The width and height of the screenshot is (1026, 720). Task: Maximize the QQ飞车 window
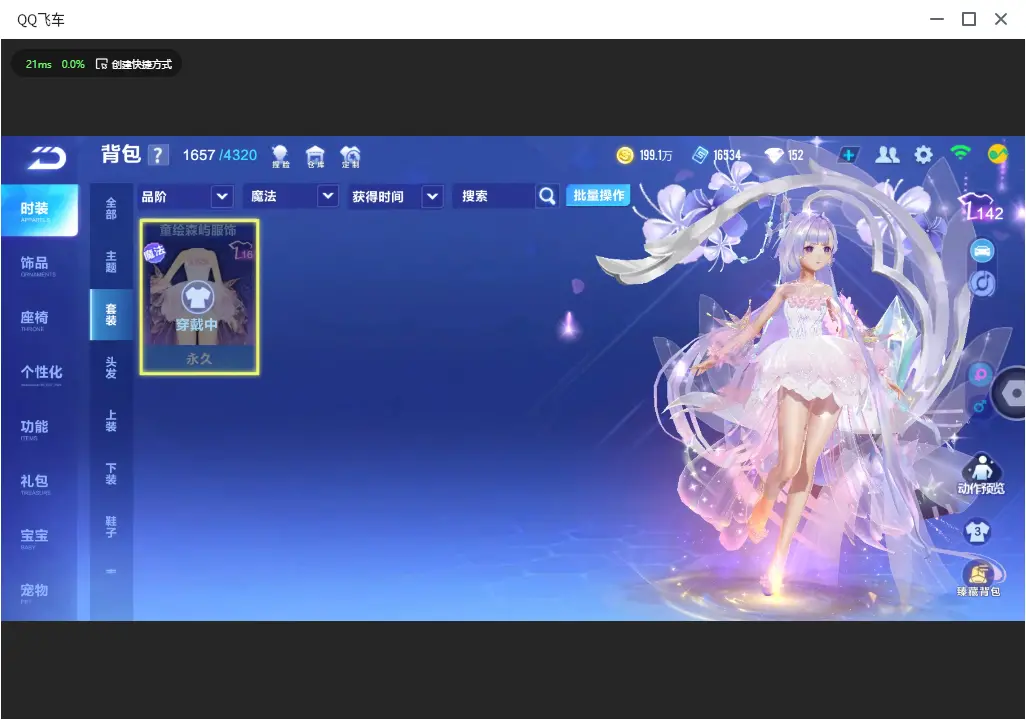pyautogui.click(x=969, y=20)
